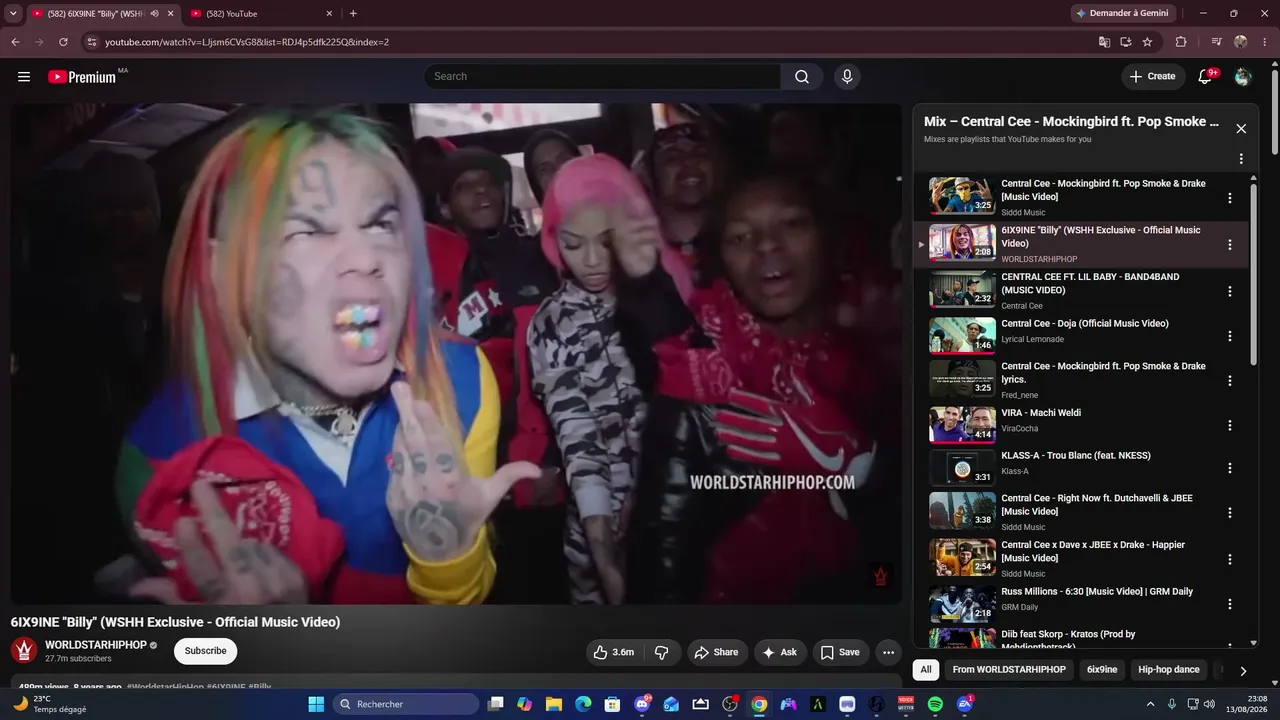Viewport: 1280px width, 720px height.
Task: Select the All filter chip
Action: 926,670
